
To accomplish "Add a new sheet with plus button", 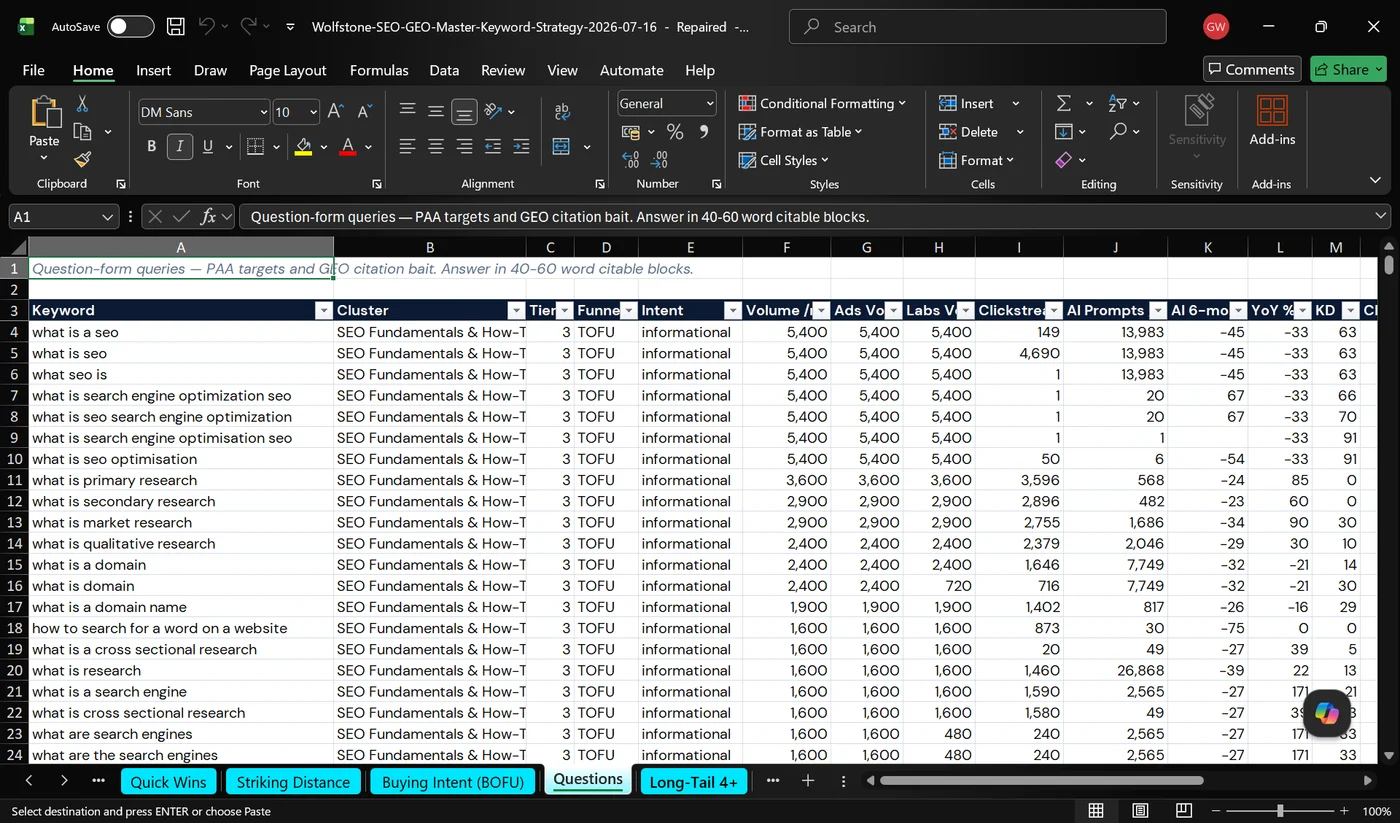I will pos(808,781).
